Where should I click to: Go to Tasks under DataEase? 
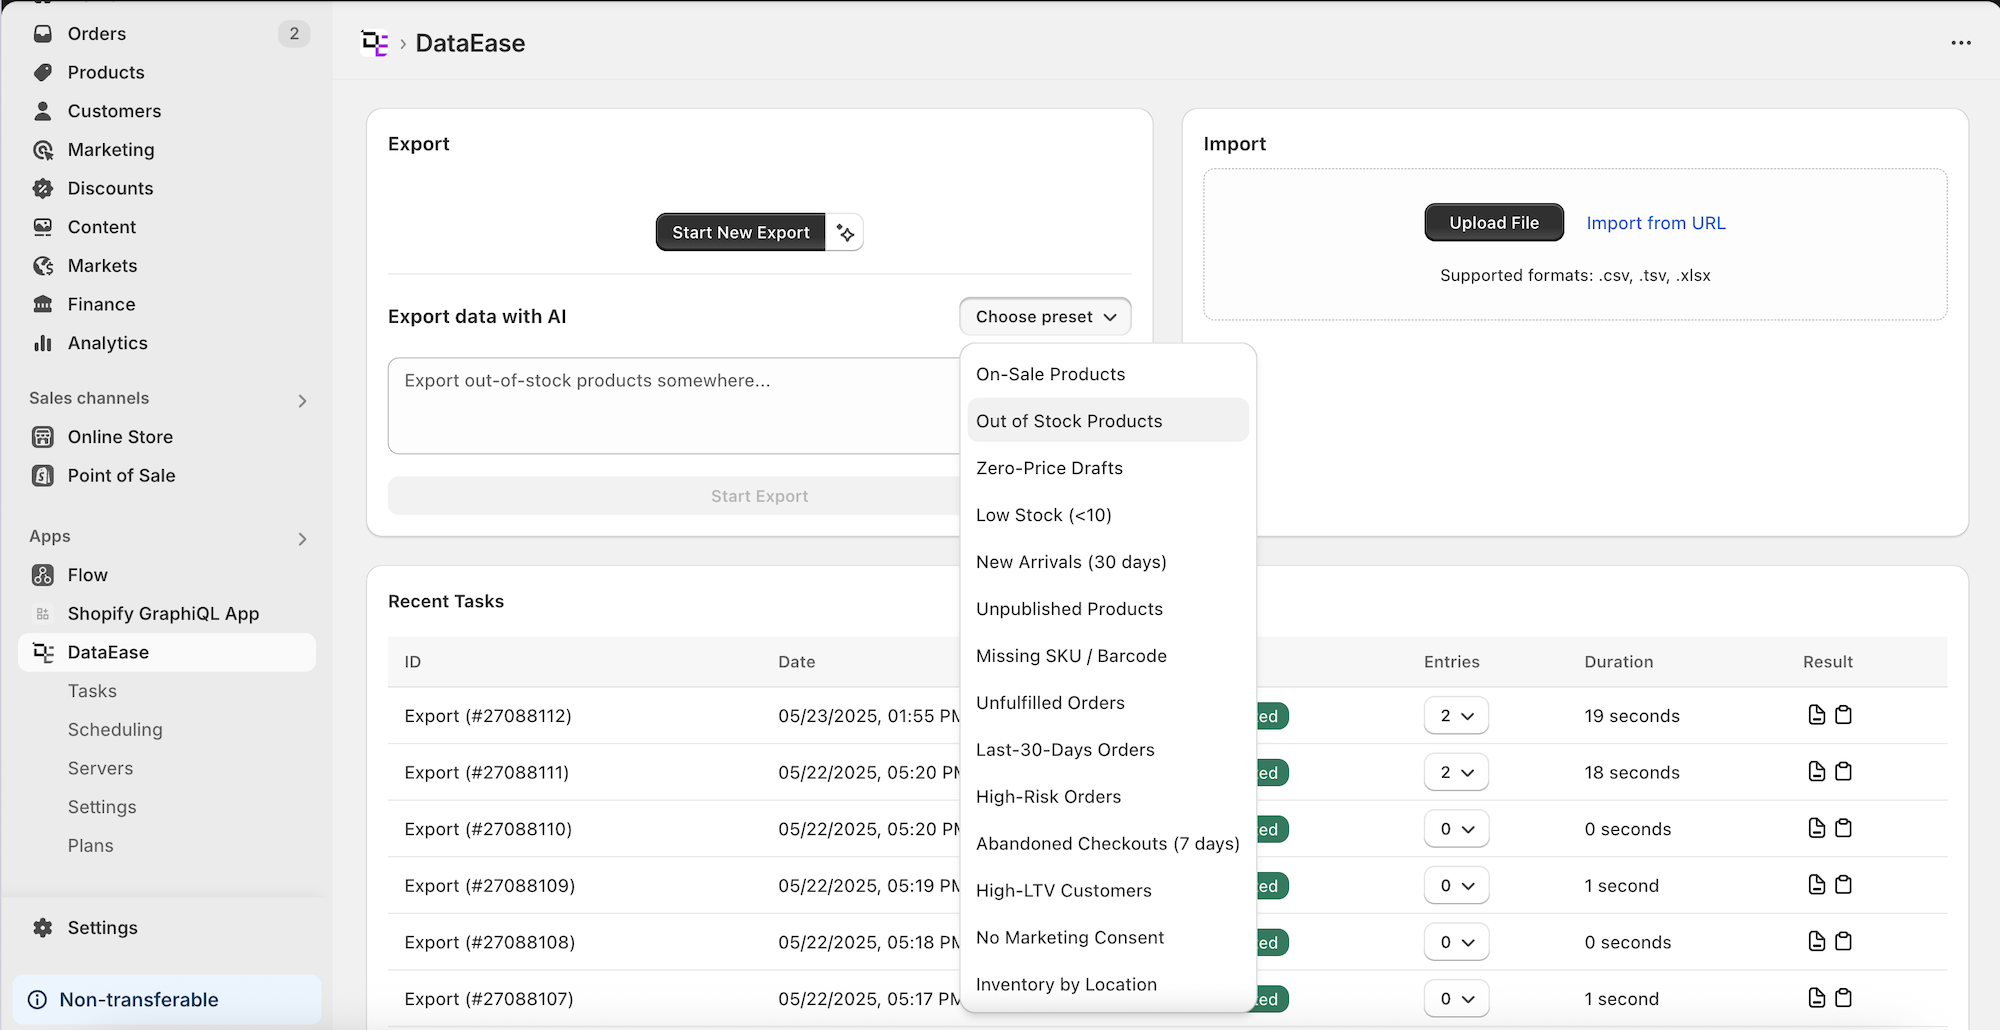click(x=92, y=691)
